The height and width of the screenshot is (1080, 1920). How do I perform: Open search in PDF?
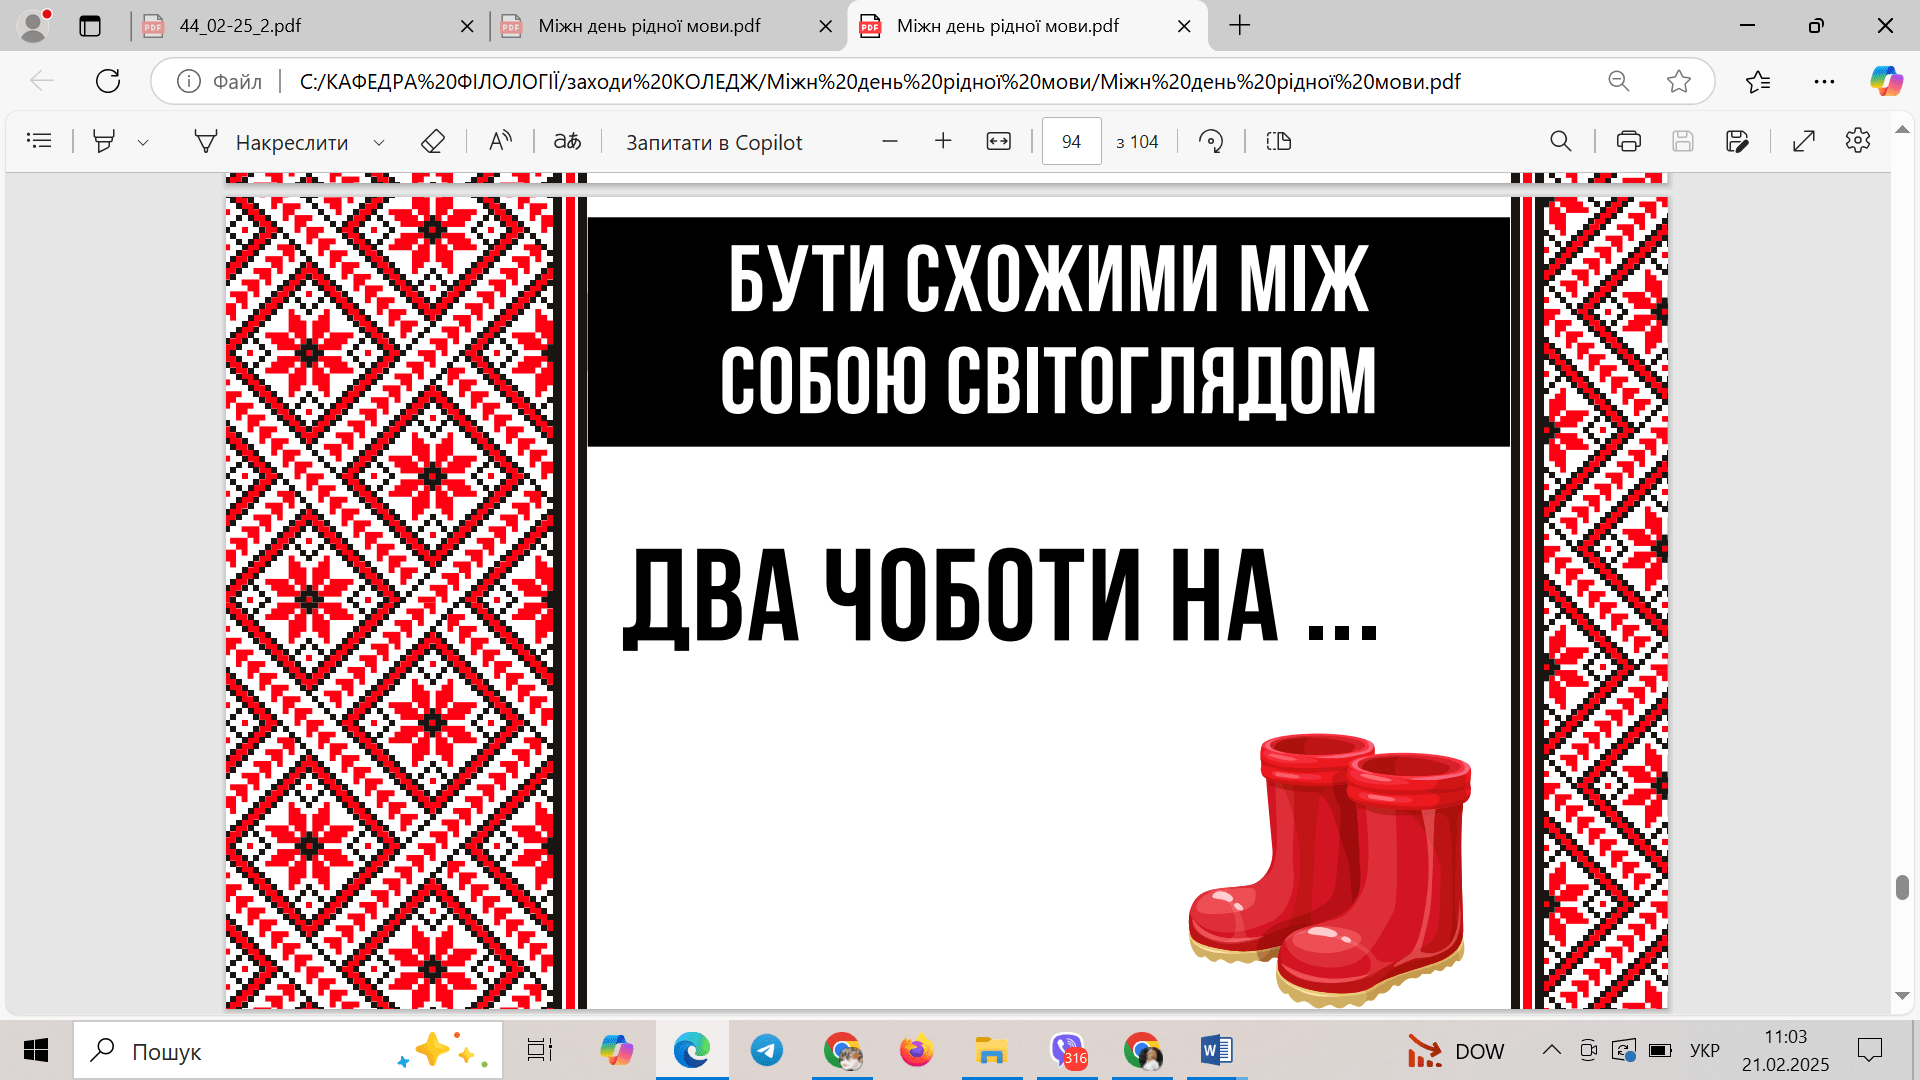1560,141
